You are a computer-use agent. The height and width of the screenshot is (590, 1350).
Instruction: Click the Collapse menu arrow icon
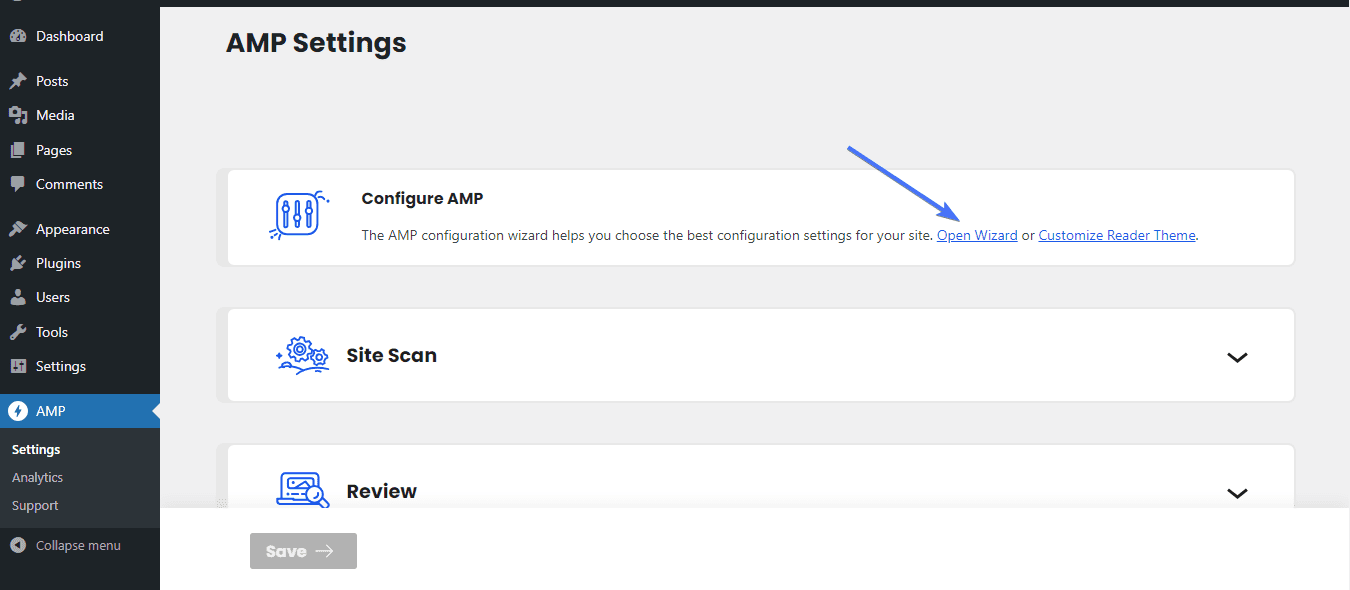[18, 546]
